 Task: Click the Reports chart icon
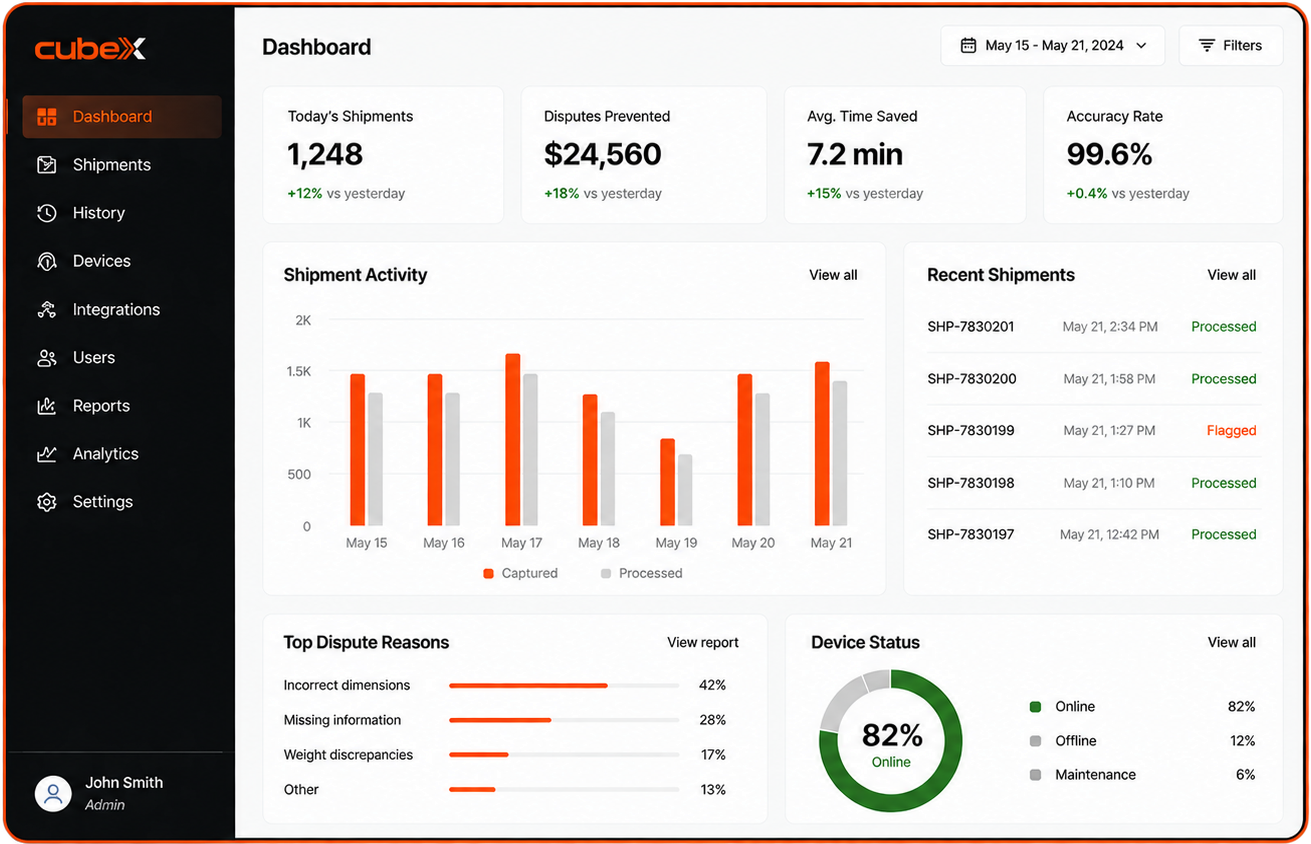(47, 406)
